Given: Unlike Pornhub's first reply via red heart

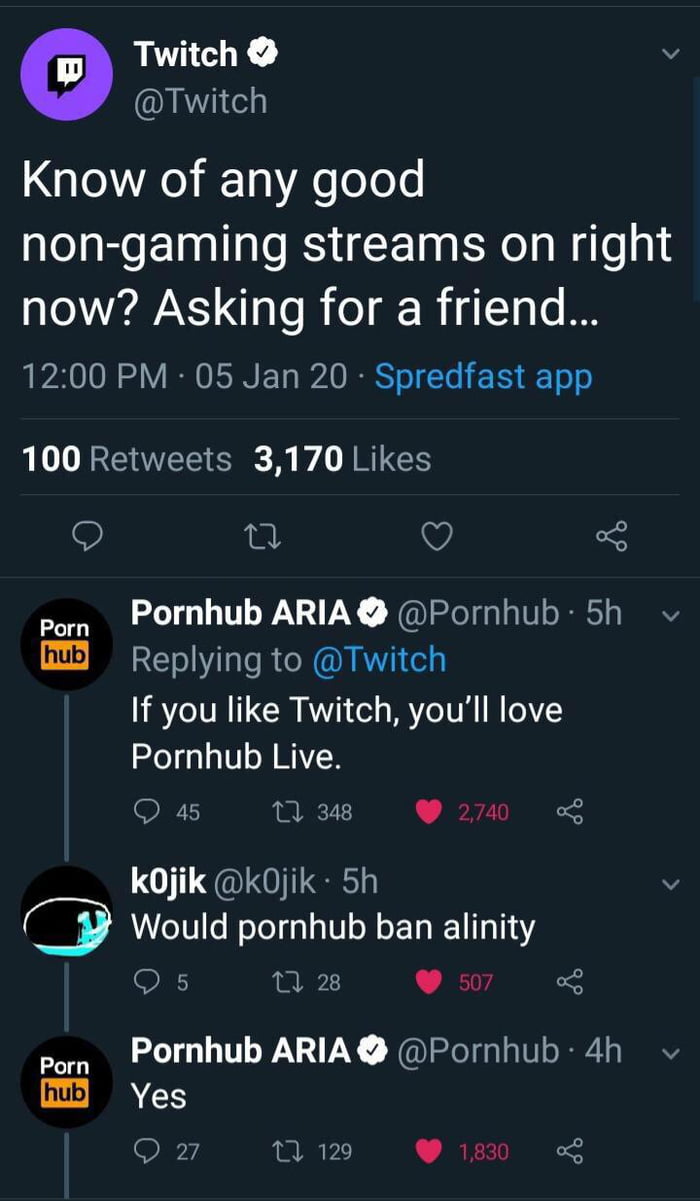Looking at the screenshot, I should click(x=430, y=811).
